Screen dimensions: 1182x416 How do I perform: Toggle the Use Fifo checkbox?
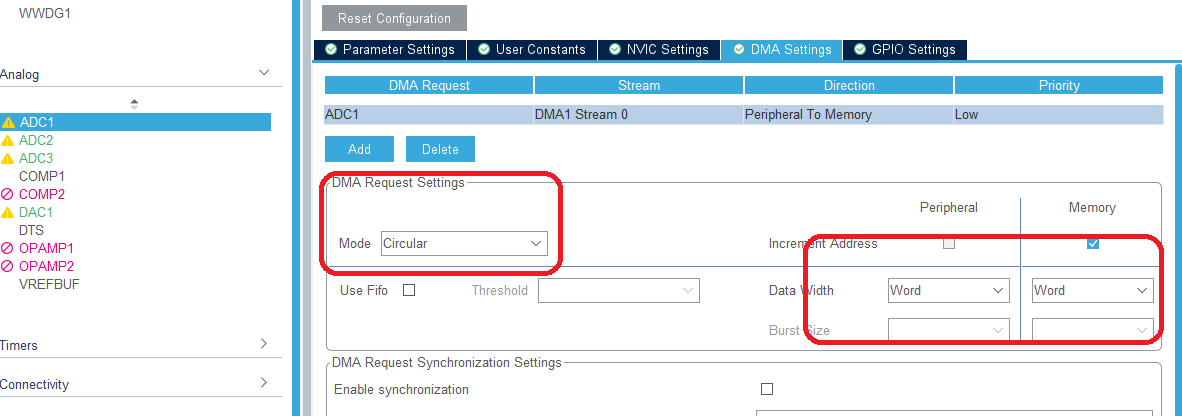(409, 290)
